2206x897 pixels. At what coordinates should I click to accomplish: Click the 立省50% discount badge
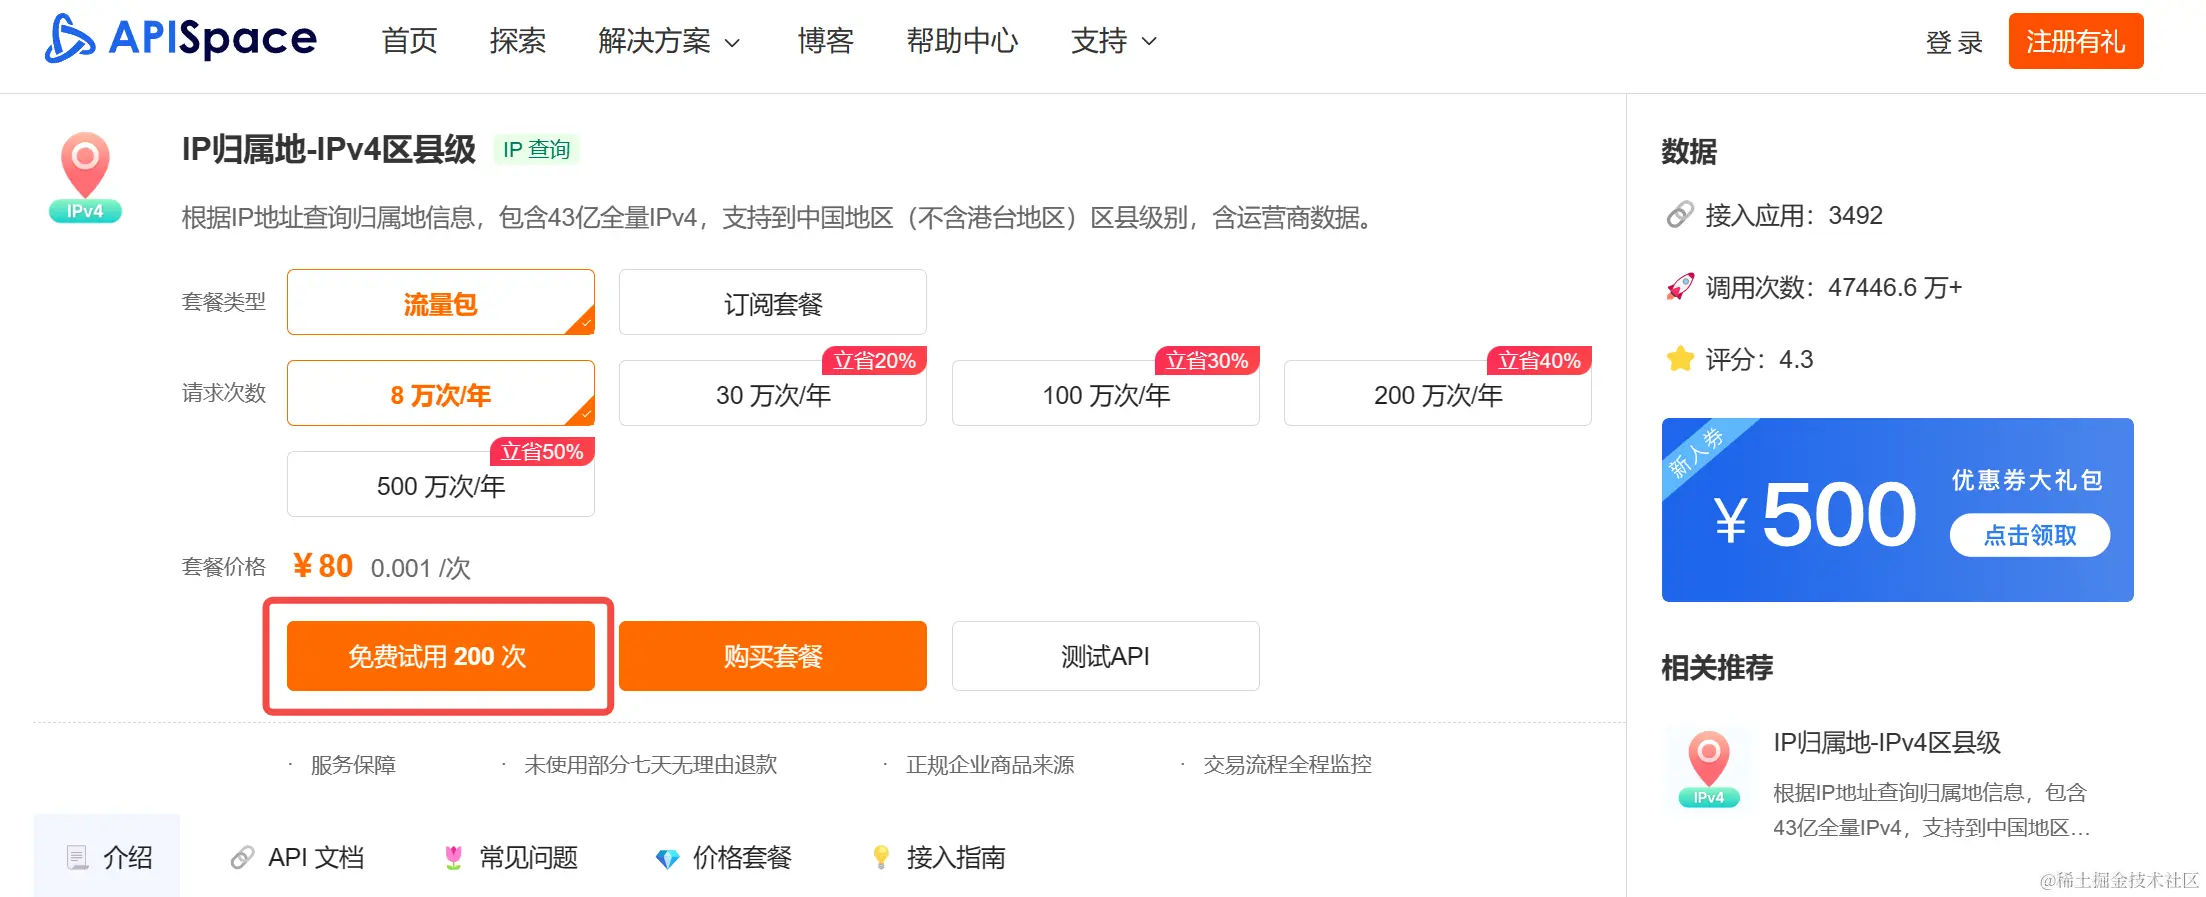[542, 451]
